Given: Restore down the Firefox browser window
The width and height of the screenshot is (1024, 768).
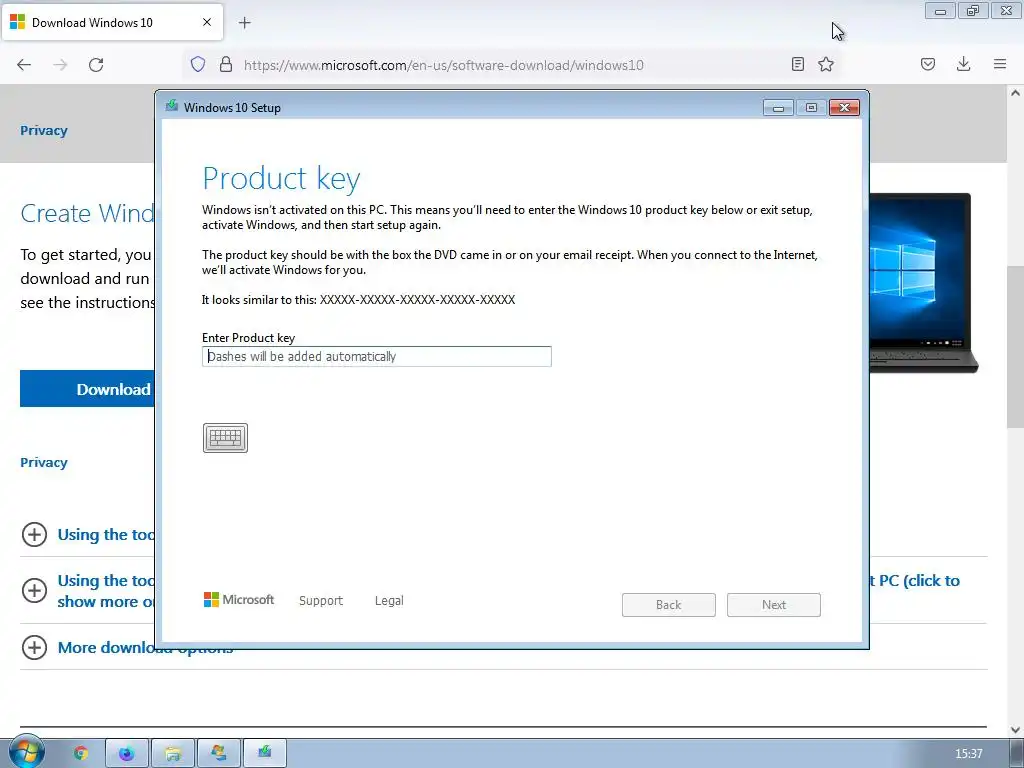Looking at the screenshot, I should (x=973, y=11).
